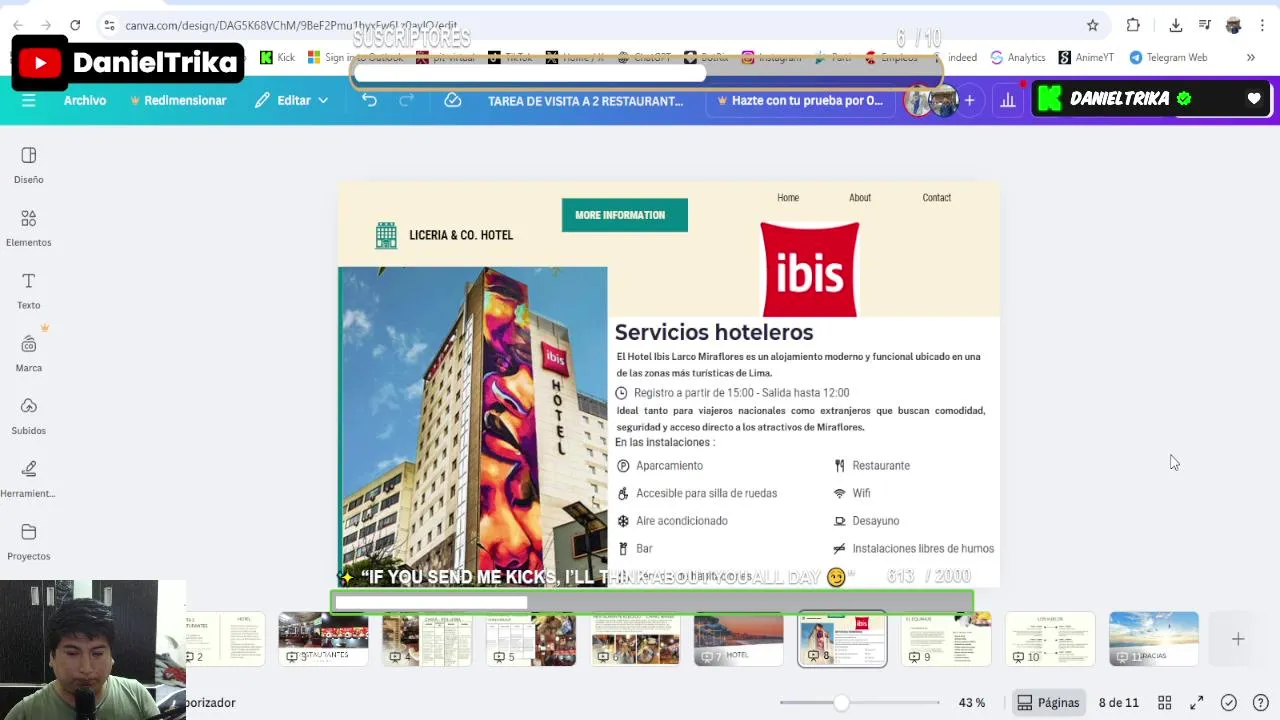Image resolution: width=1280 pixels, height=720 pixels.
Task: Select the page 5 thumbnail
Action: [531, 639]
